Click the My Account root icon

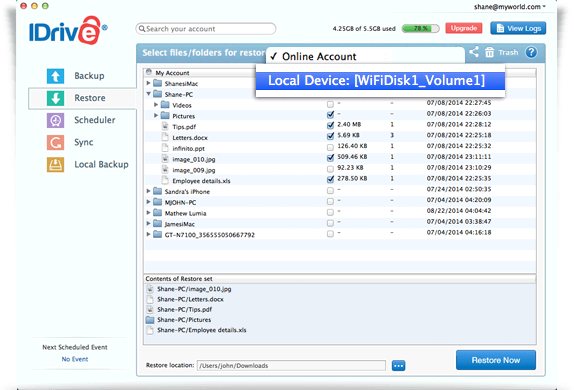point(149,72)
